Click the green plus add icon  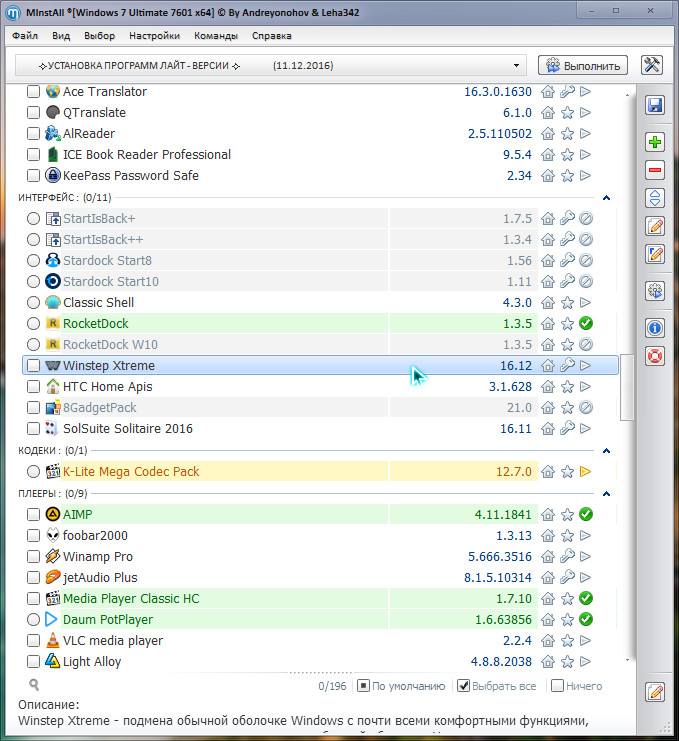click(x=655, y=142)
